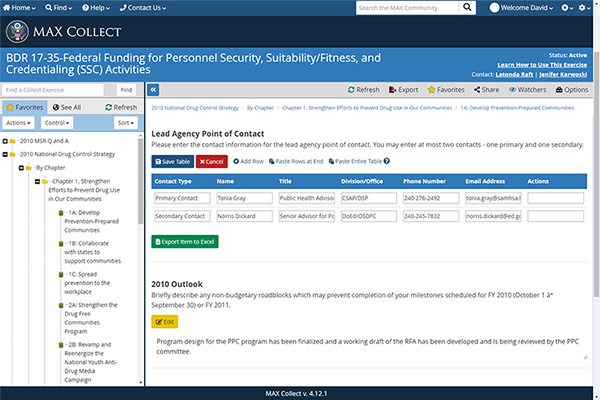The height and width of the screenshot is (400, 600).
Task: Click the Export icon in toolbar
Action: coord(392,89)
